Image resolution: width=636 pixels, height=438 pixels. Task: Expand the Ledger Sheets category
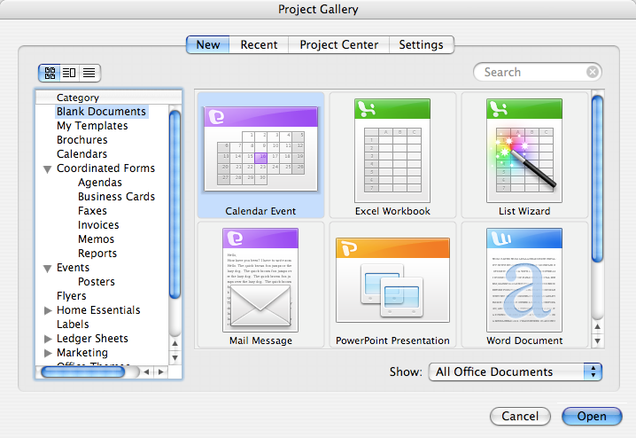tap(48, 339)
